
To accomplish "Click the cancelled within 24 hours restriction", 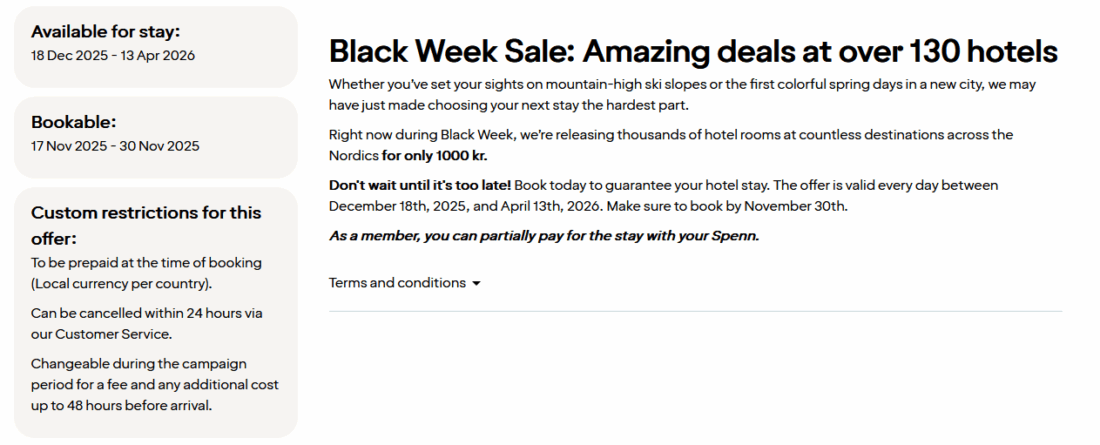I will pos(146,313).
